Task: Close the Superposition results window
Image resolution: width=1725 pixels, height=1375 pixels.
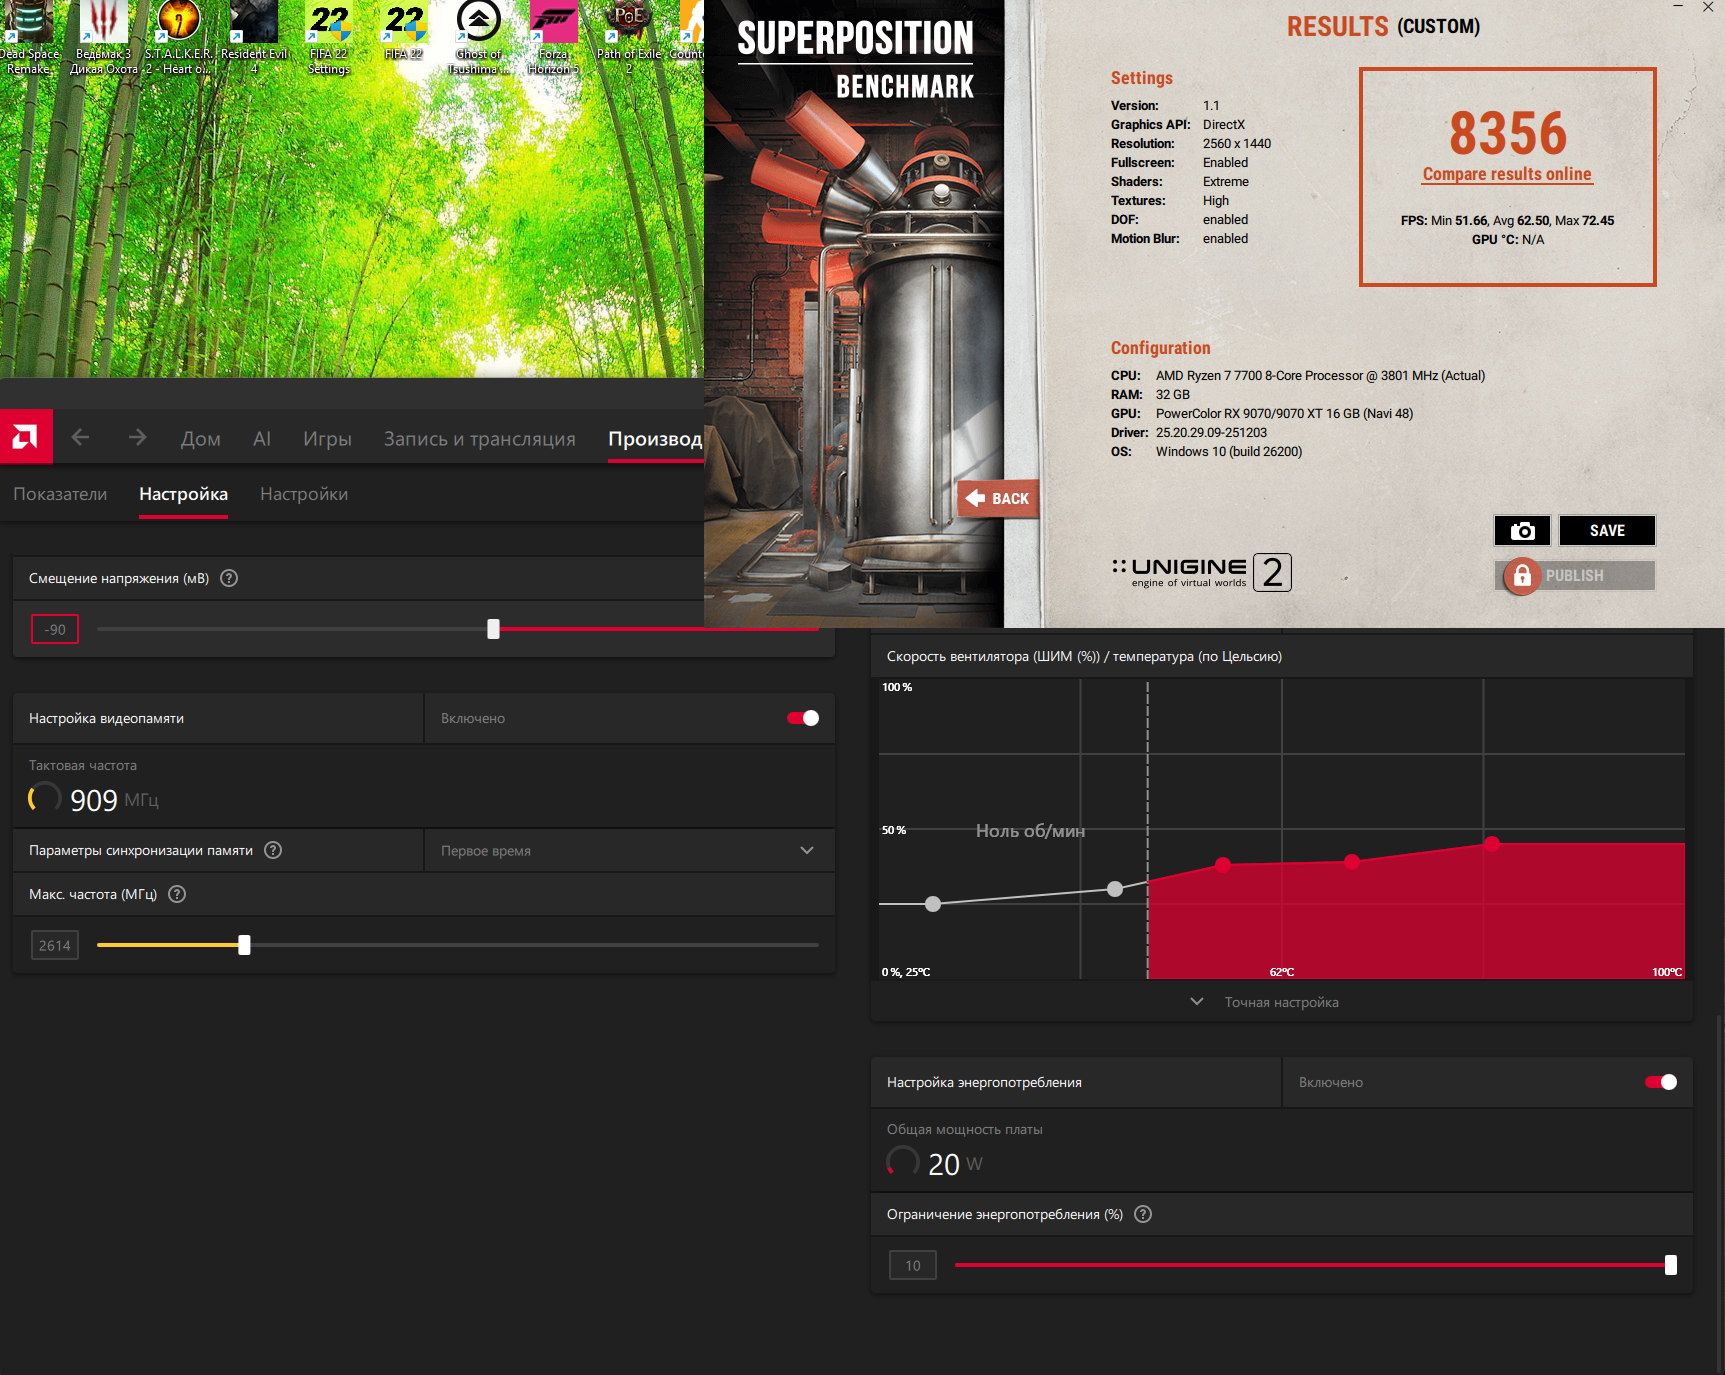Action: (1708, 7)
